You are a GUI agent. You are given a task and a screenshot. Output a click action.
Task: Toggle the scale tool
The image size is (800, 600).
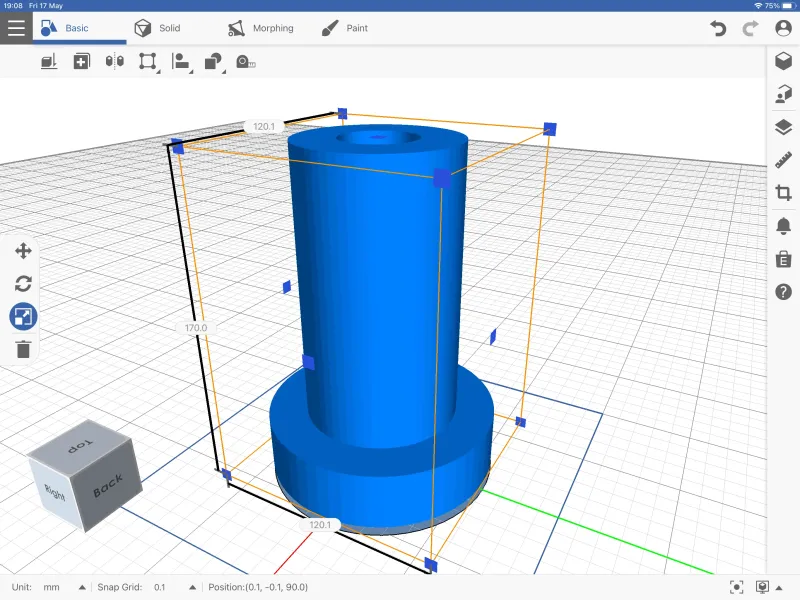point(23,316)
